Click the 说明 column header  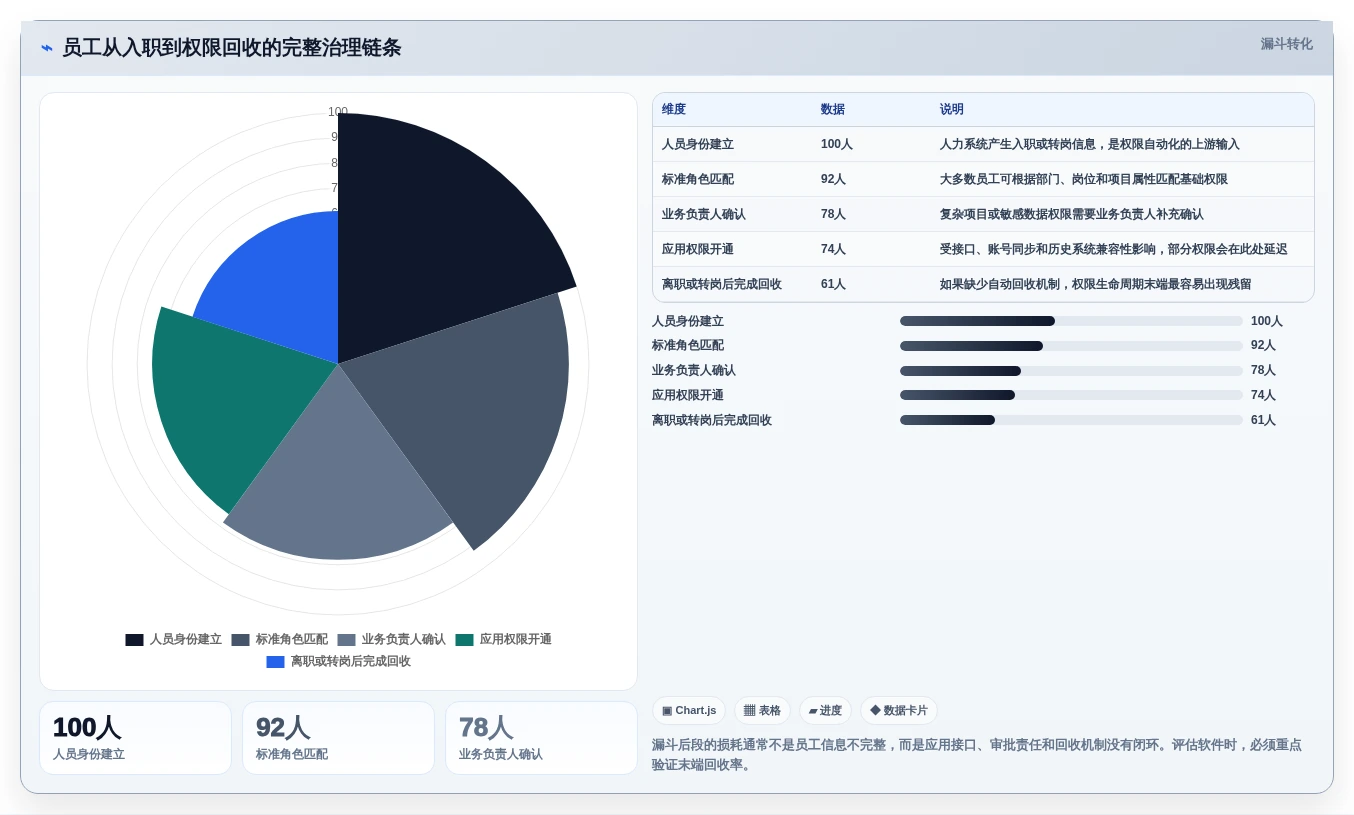click(952, 109)
